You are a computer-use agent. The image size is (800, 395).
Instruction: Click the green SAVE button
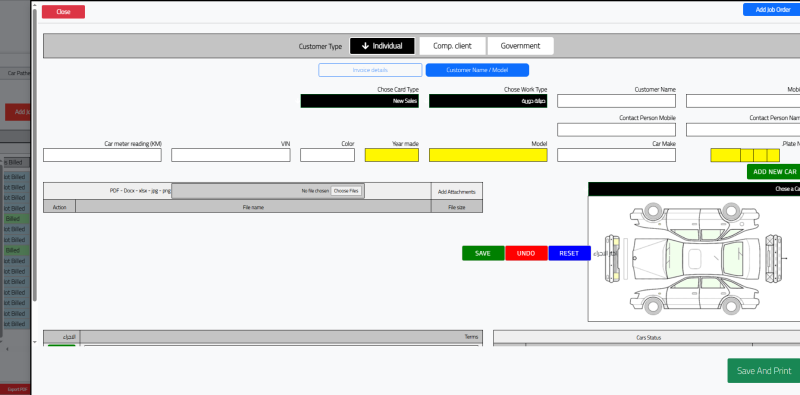coord(483,253)
